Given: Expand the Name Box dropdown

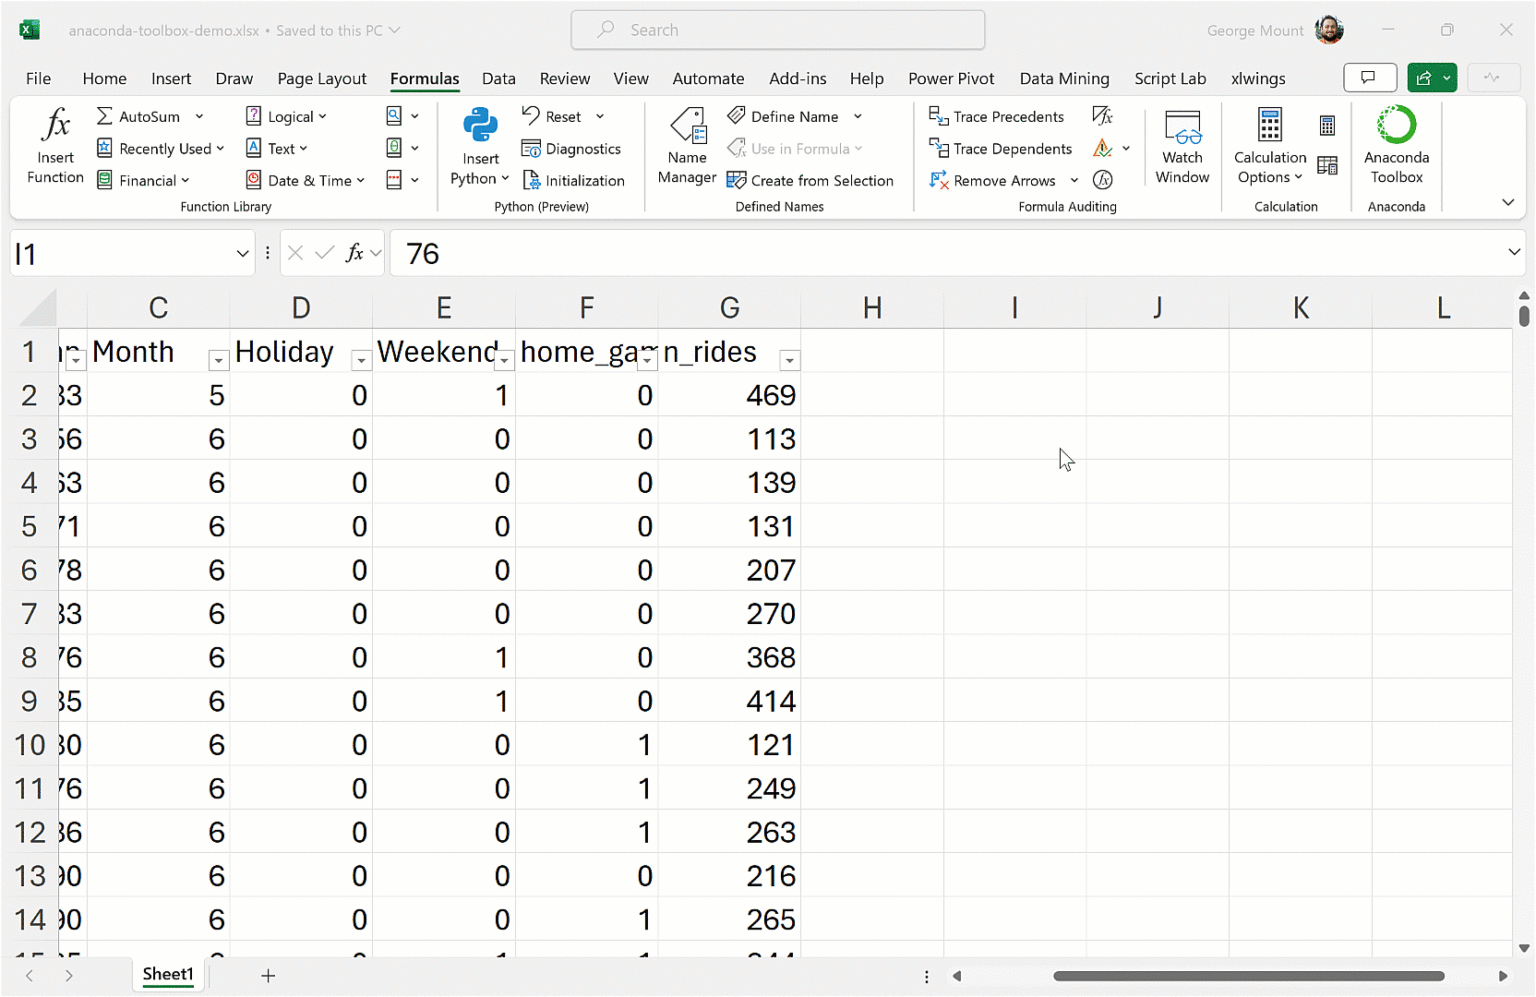Looking at the screenshot, I should [x=242, y=254].
